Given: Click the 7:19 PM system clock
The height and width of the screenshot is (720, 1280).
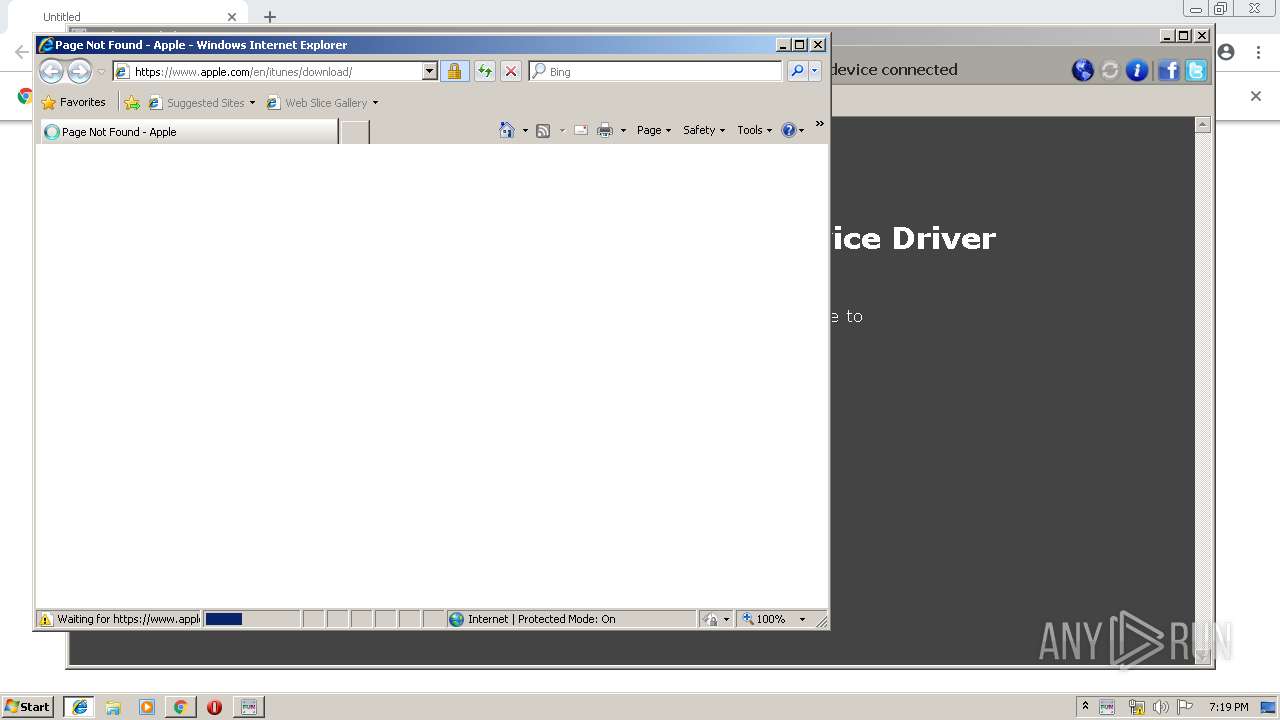Looking at the screenshot, I should coord(1228,707).
